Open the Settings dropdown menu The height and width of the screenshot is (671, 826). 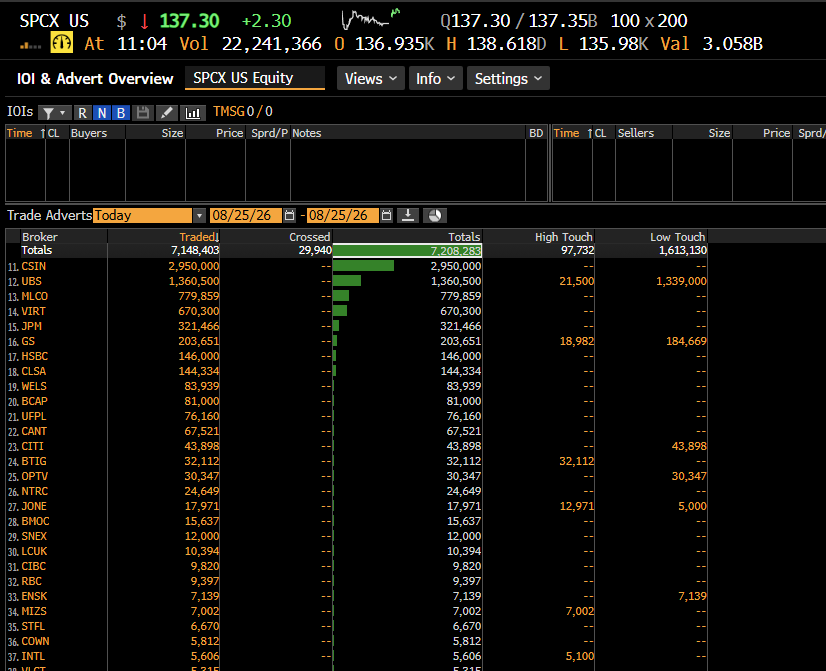pyautogui.click(x=508, y=78)
